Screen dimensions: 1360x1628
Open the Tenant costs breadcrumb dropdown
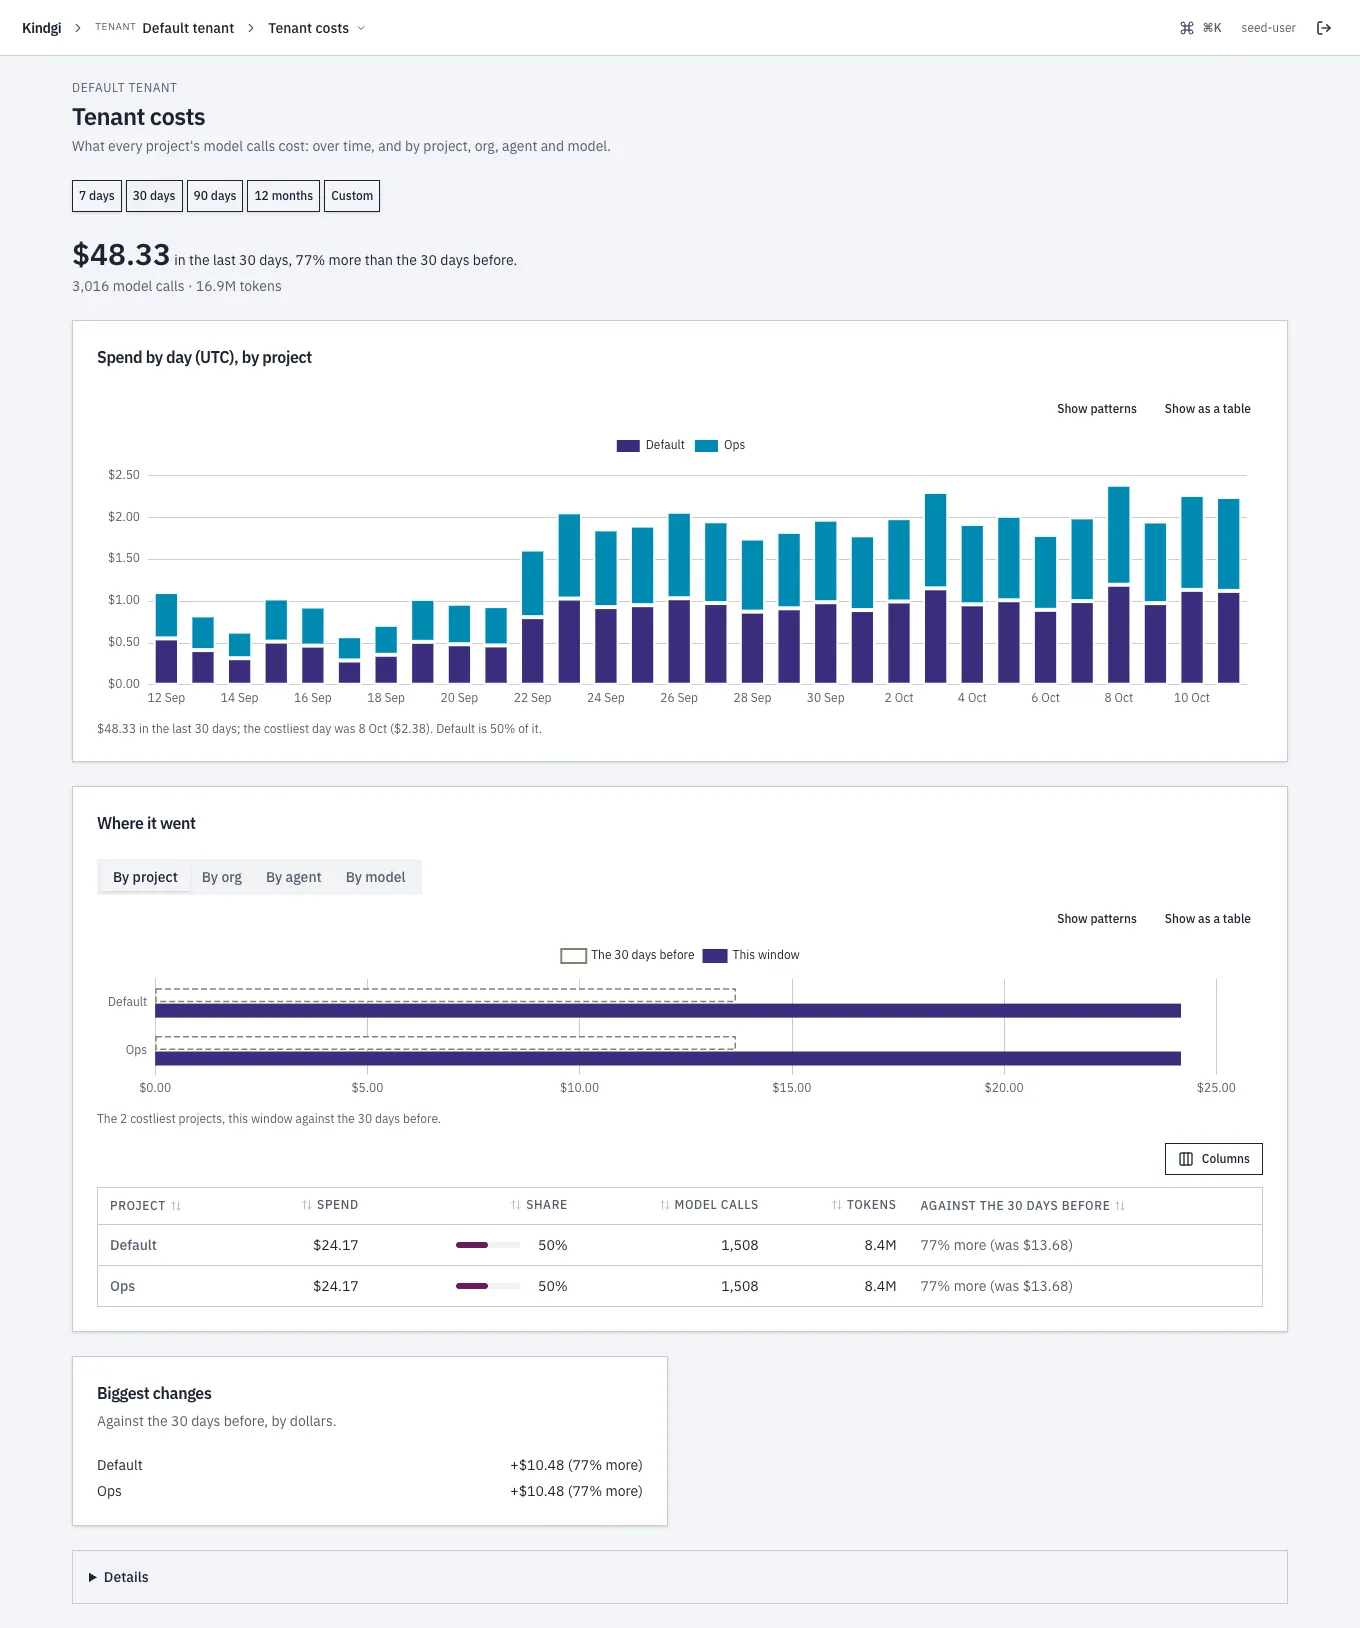coord(316,28)
